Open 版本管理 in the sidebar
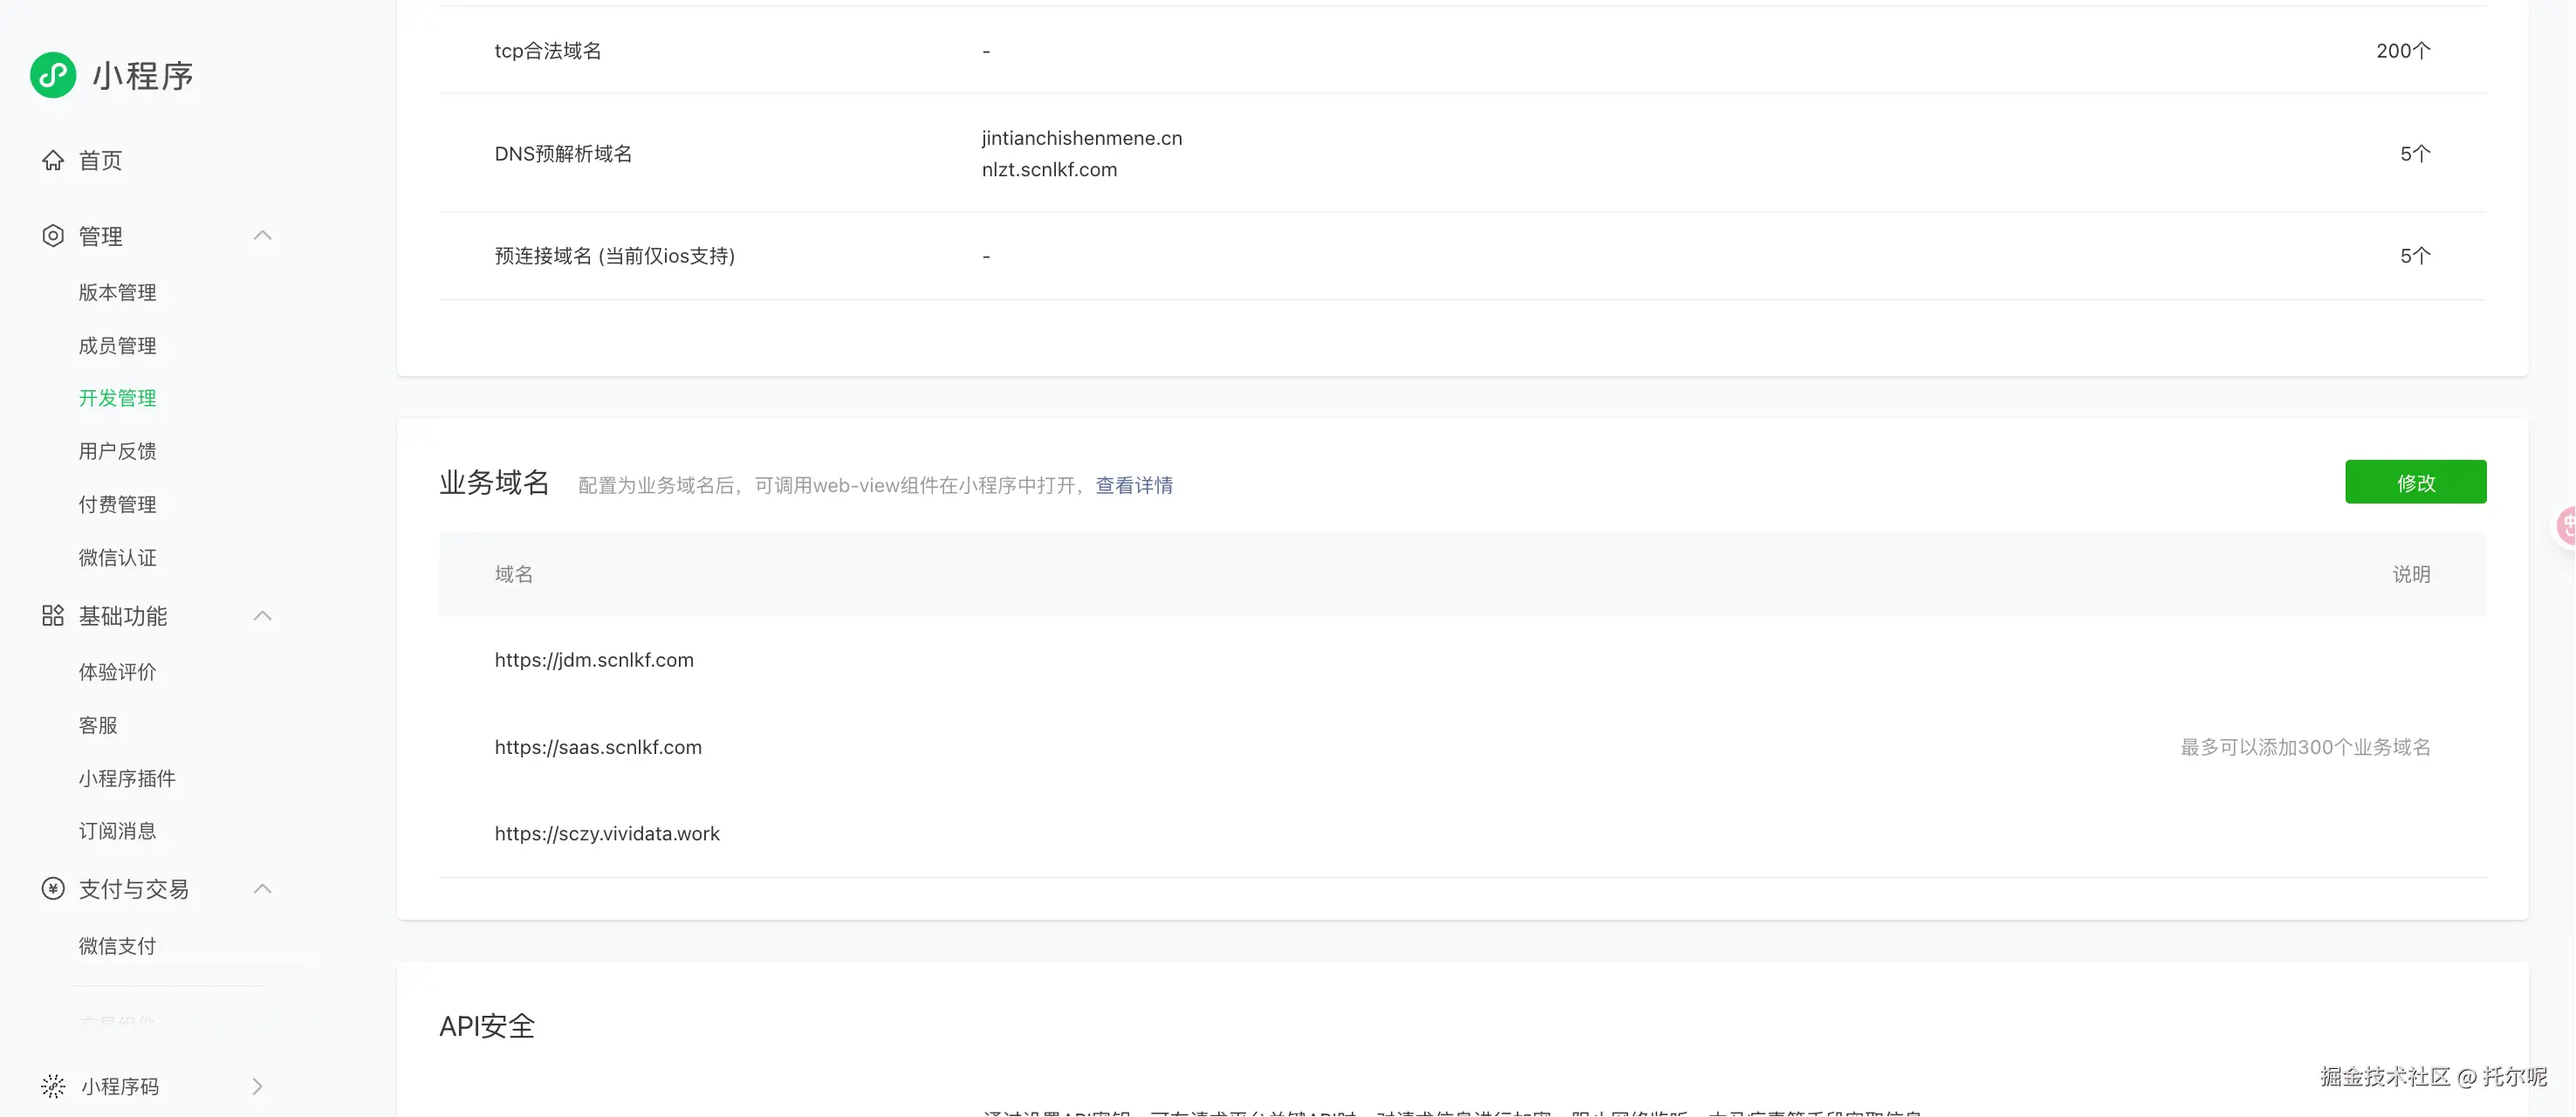 tap(117, 292)
